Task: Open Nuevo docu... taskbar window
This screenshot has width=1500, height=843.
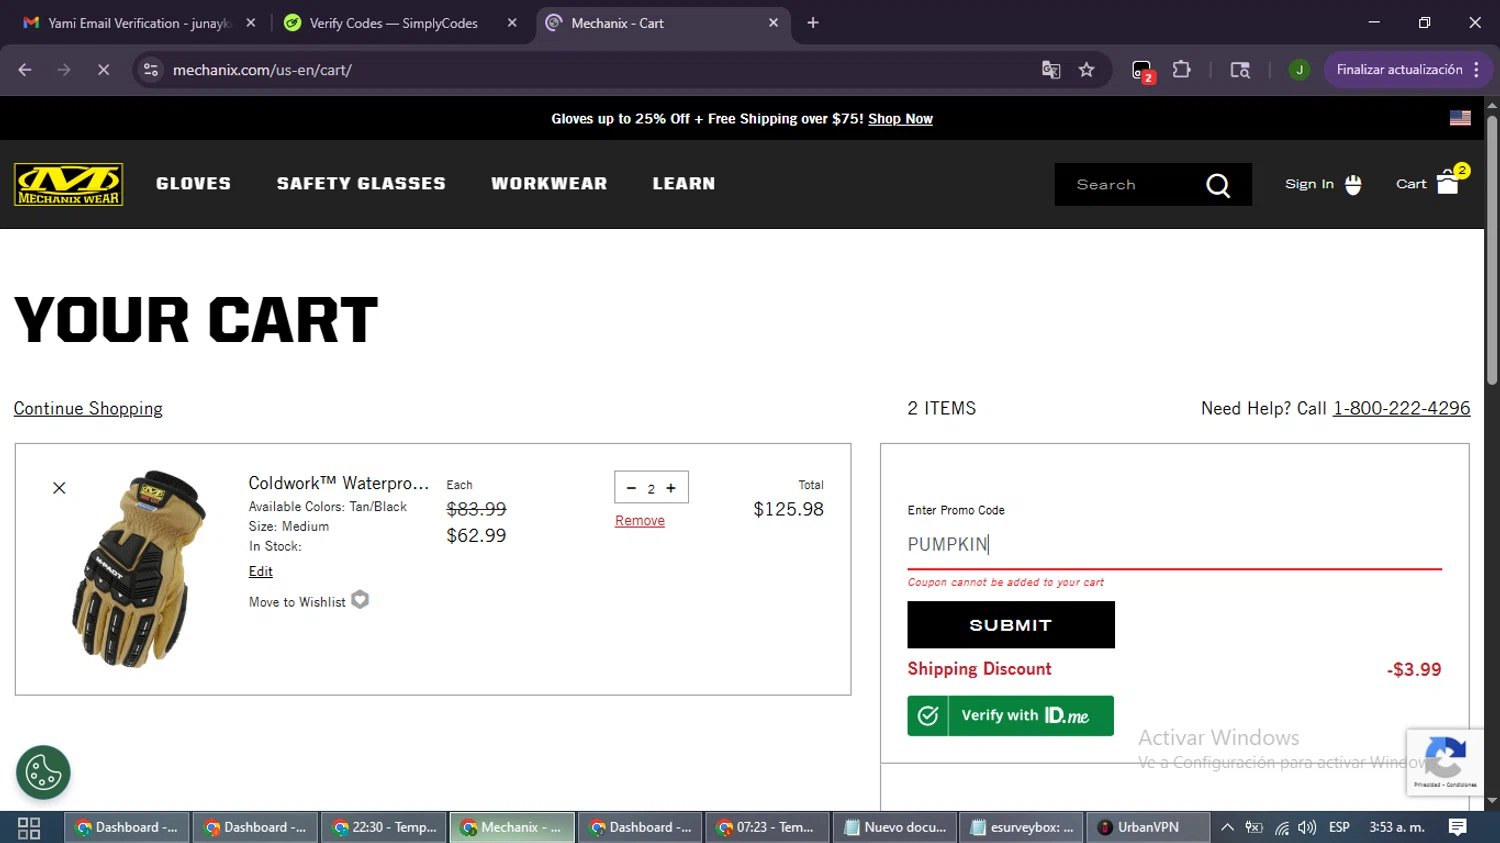Action: click(895, 827)
